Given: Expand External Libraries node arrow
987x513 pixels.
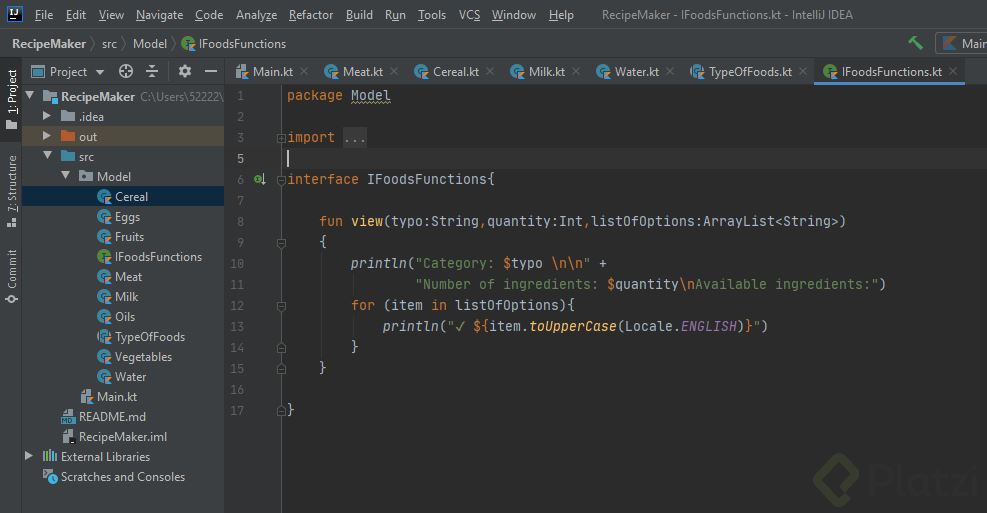Looking at the screenshot, I should (x=29, y=456).
